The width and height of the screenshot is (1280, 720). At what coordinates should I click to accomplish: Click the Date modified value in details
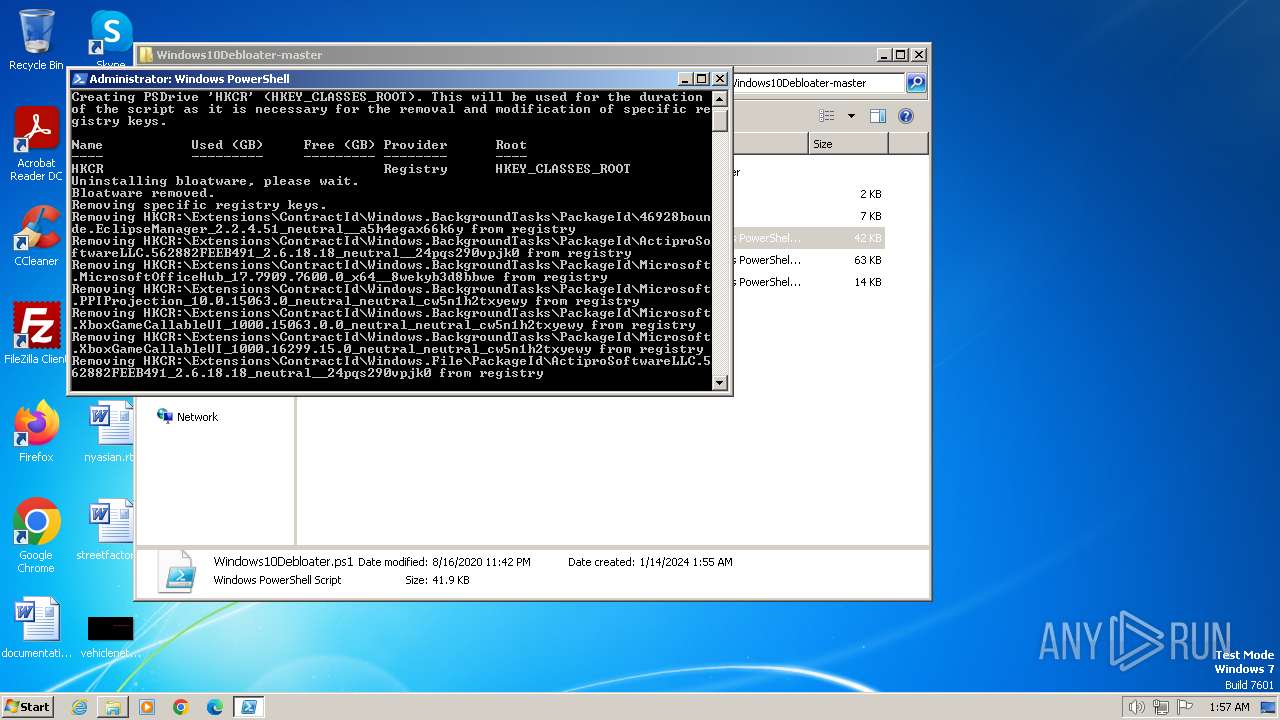[x=481, y=562]
